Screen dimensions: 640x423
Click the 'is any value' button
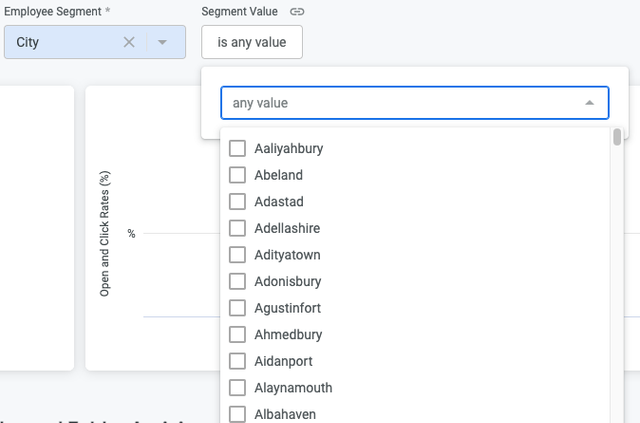coord(251,42)
